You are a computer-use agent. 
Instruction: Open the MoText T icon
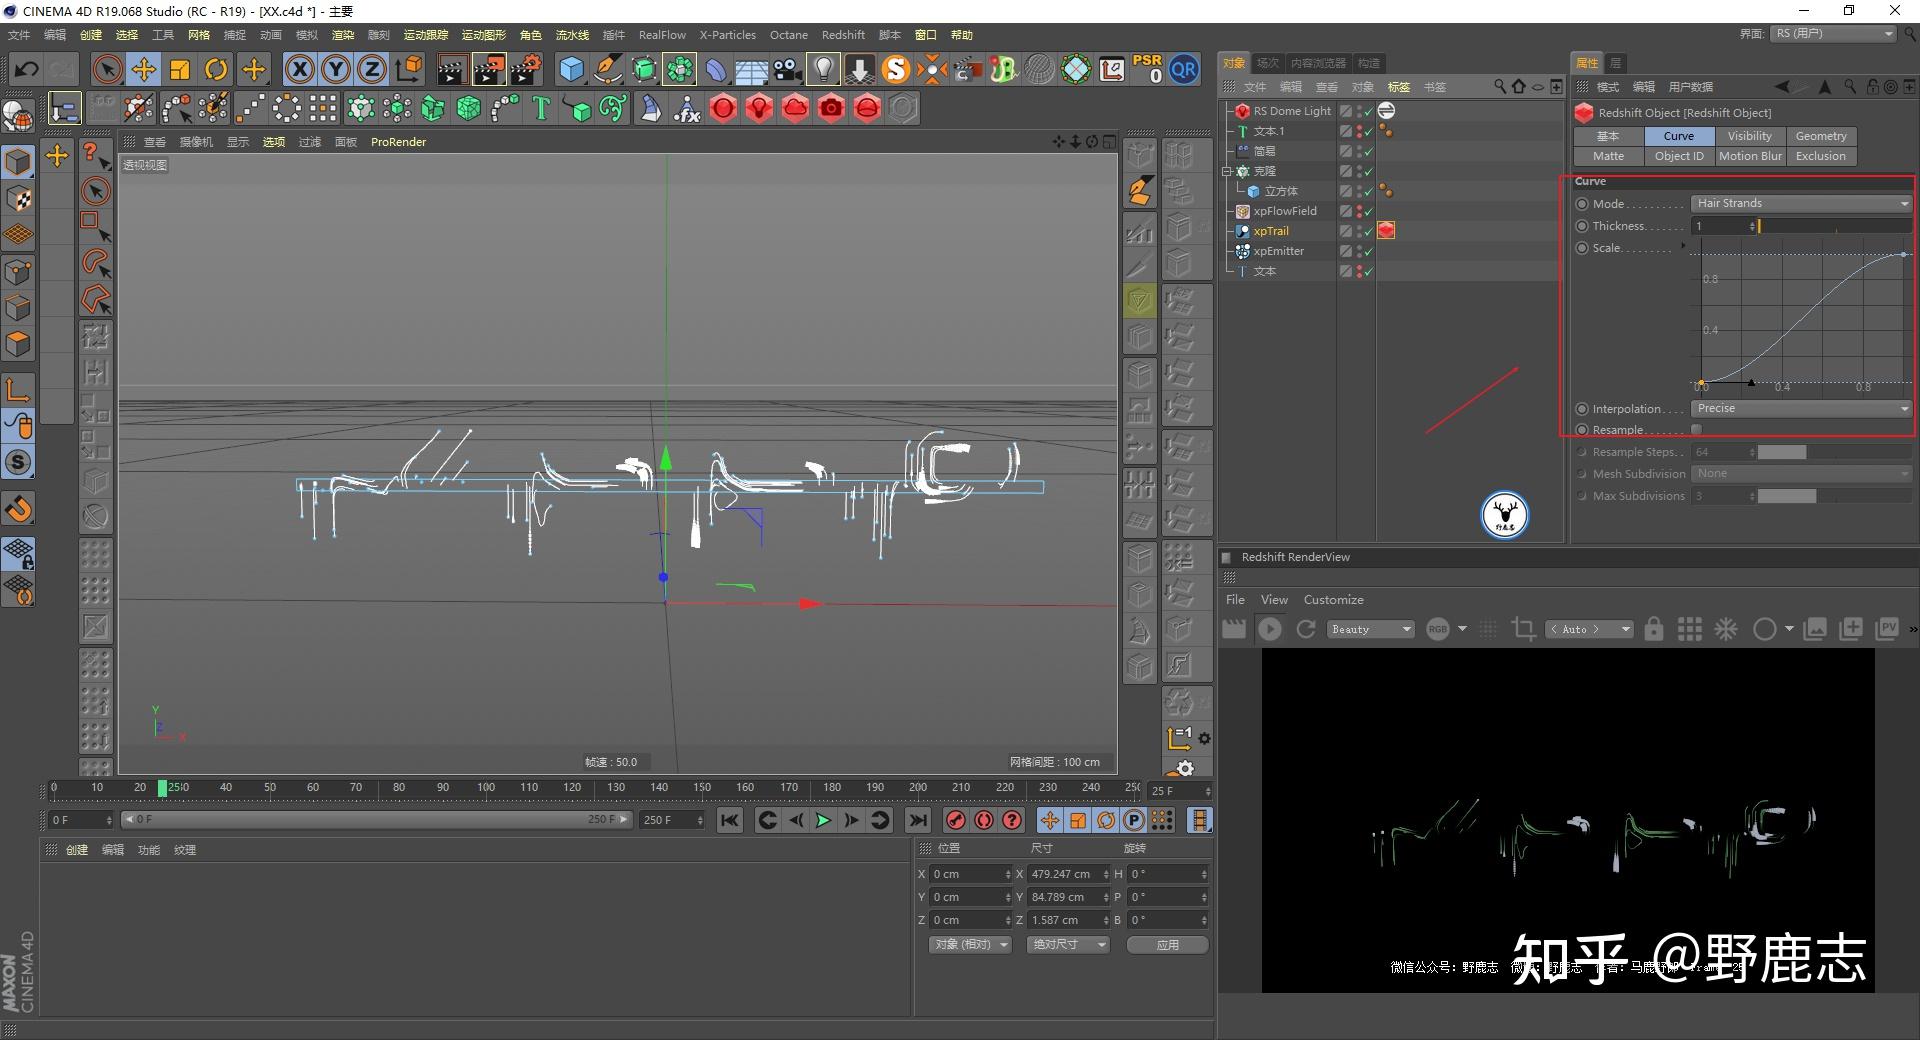541,108
